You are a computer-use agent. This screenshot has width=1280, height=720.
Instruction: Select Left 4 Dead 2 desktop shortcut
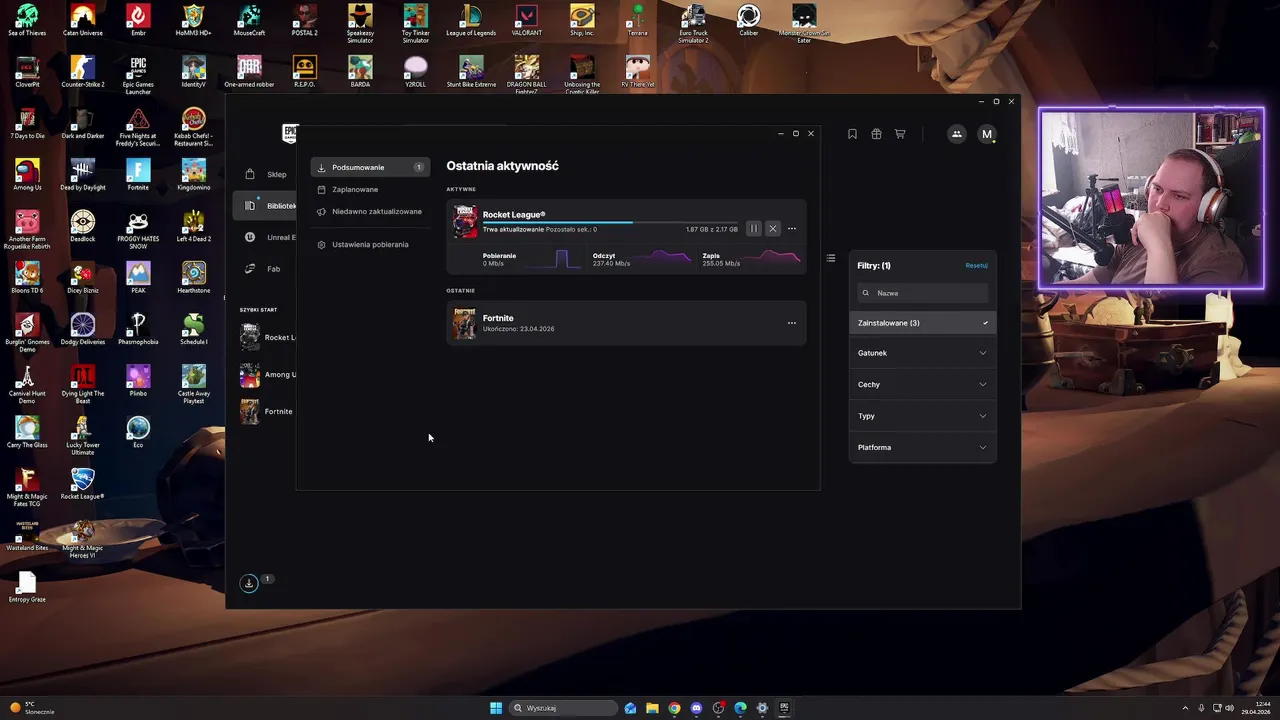(194, 226)
